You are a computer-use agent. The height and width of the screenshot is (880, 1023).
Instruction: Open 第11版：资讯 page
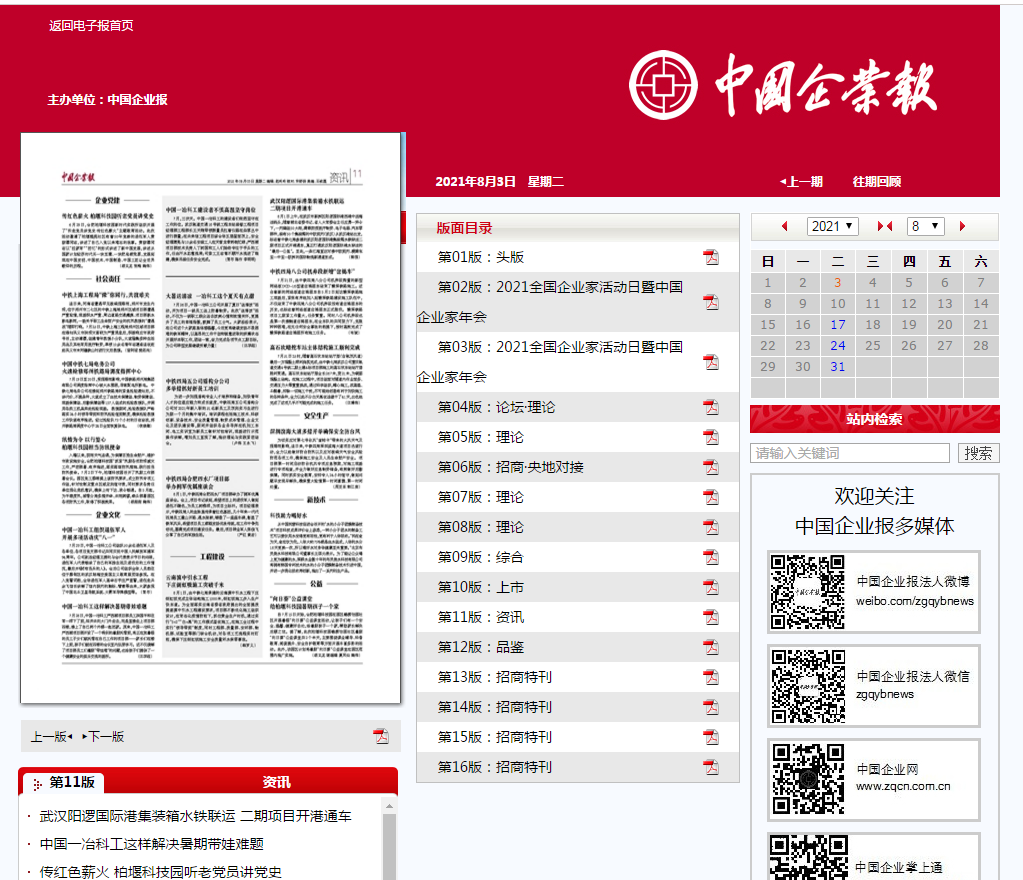coord(481,617)
